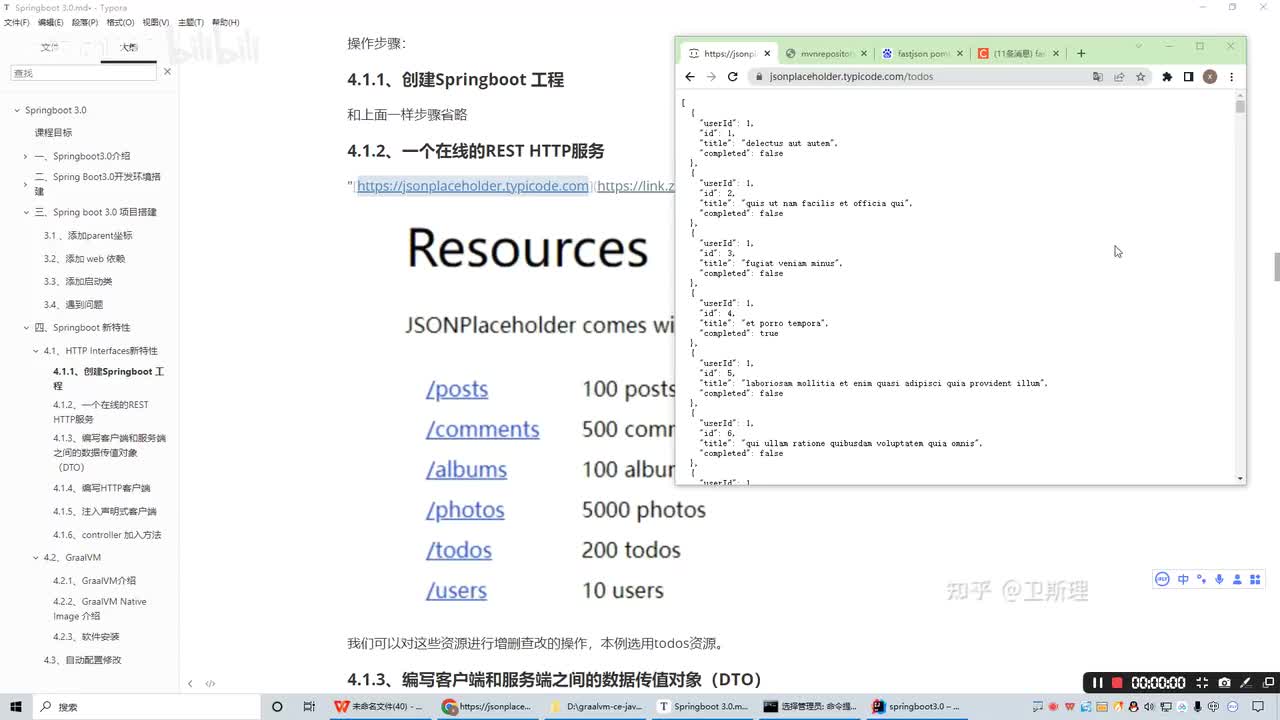Open the 主题(T) menu
The width and height of the screenshot is (1280, 720).
coord(191,22)
